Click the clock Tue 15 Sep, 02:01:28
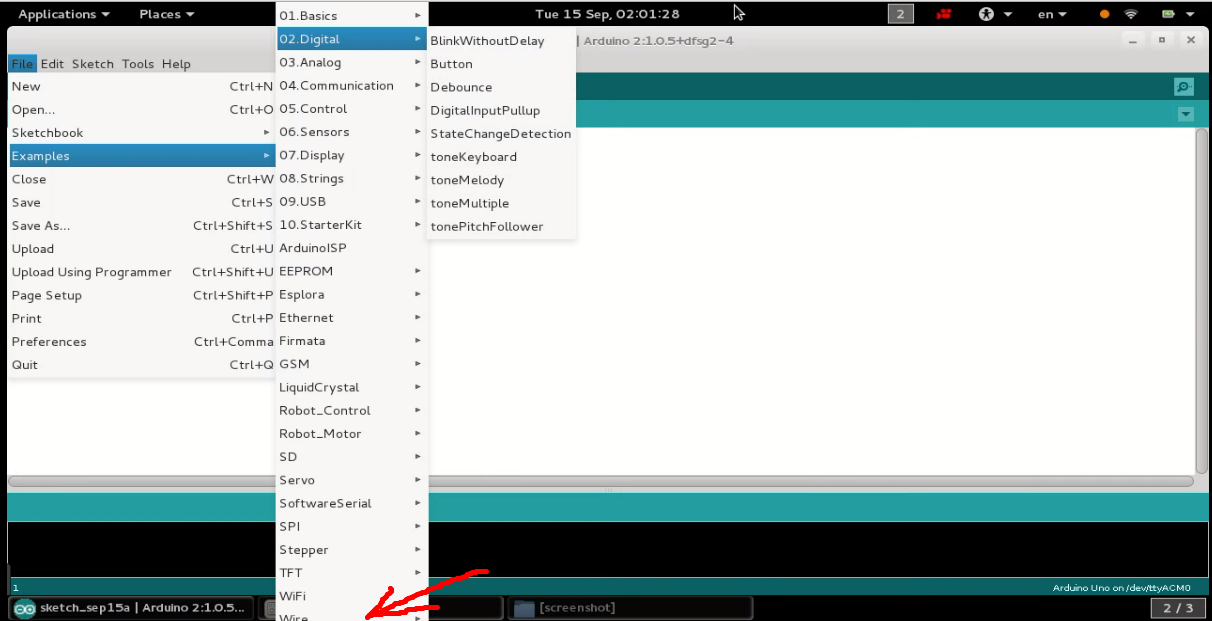This screenshot has width=1212, height=621. 607,14
